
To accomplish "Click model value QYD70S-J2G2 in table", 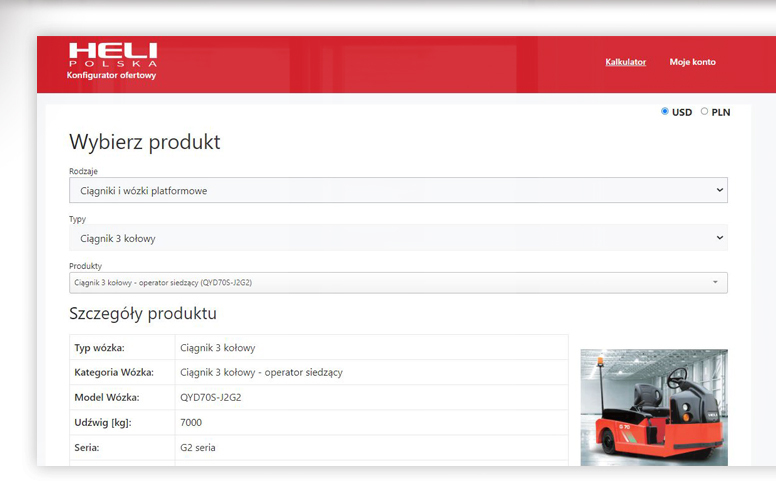I will pyautogui.click(x=210, y=397).
